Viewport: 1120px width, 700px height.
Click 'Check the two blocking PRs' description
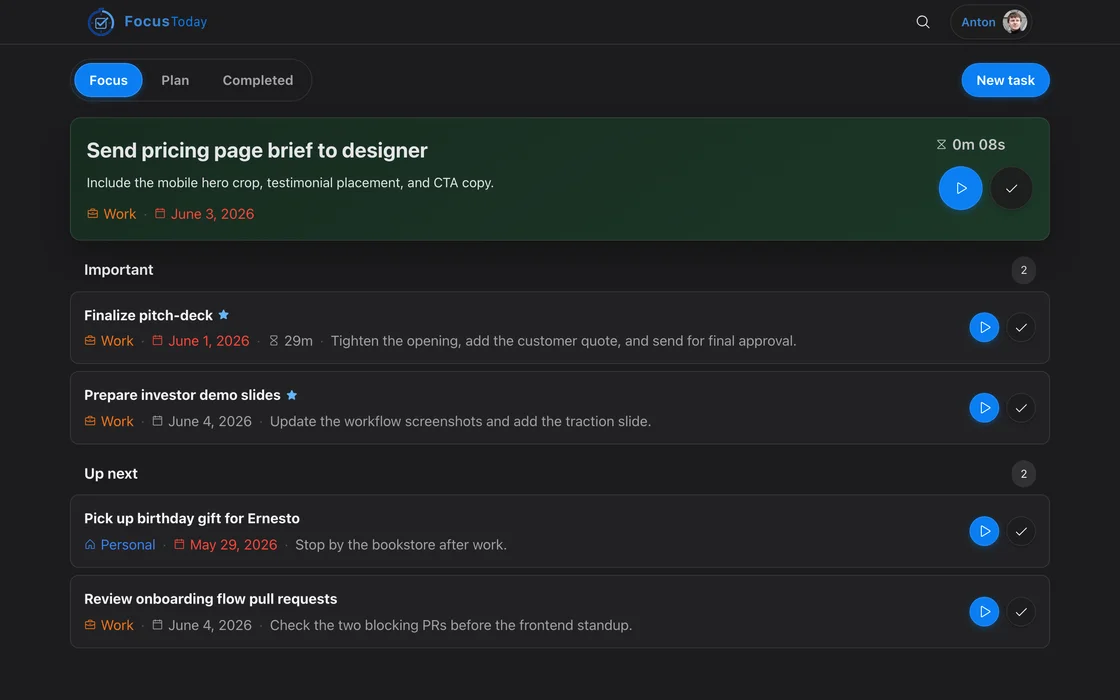451,625
